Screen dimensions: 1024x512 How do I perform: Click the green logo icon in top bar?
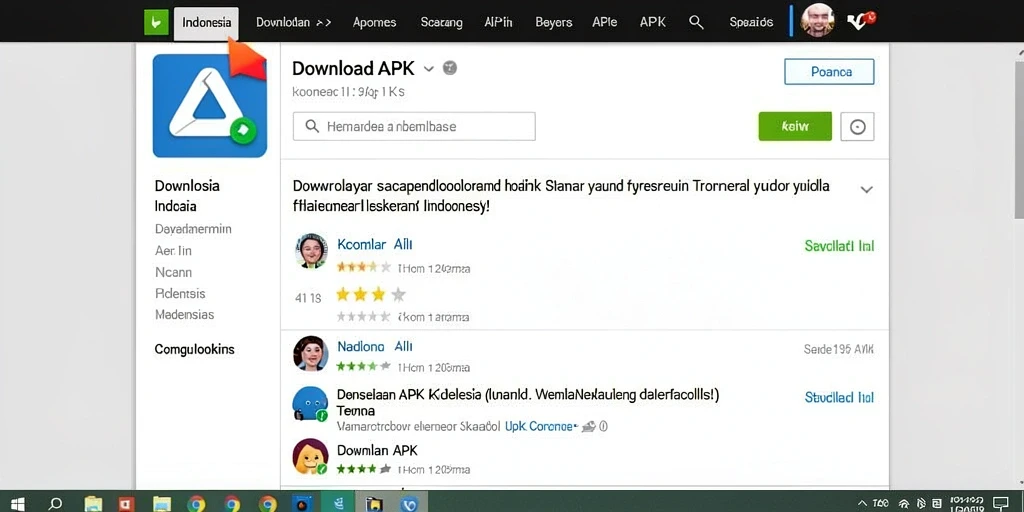click(x=155, y=22)
